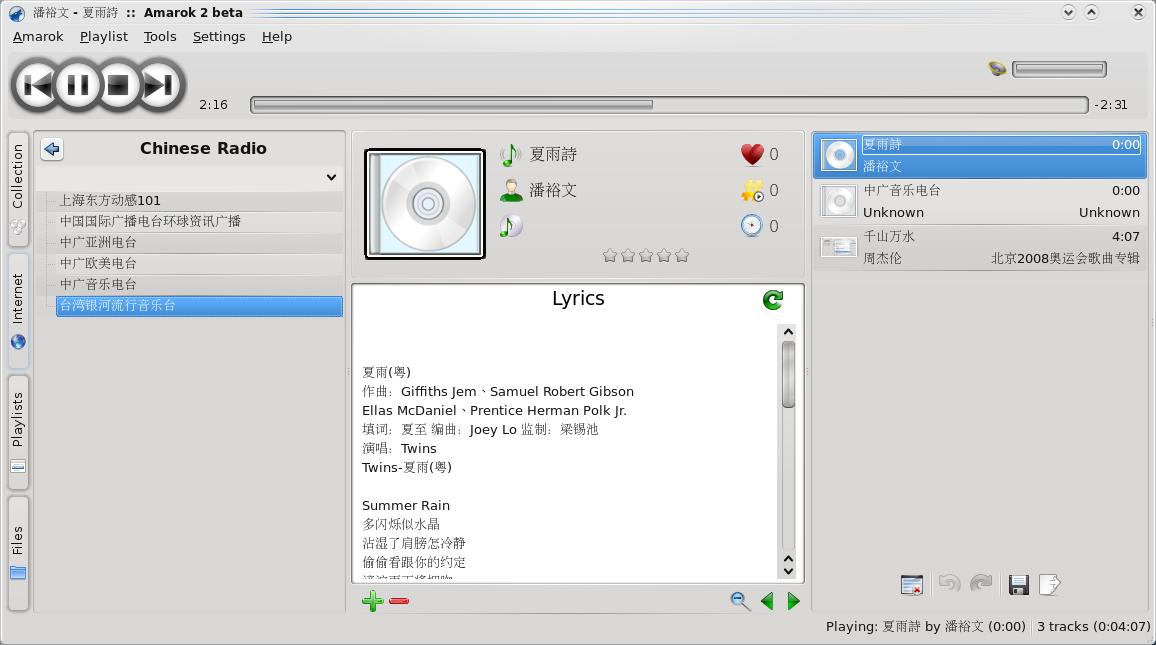Open the Playlist menu

[x=103, y=36]
